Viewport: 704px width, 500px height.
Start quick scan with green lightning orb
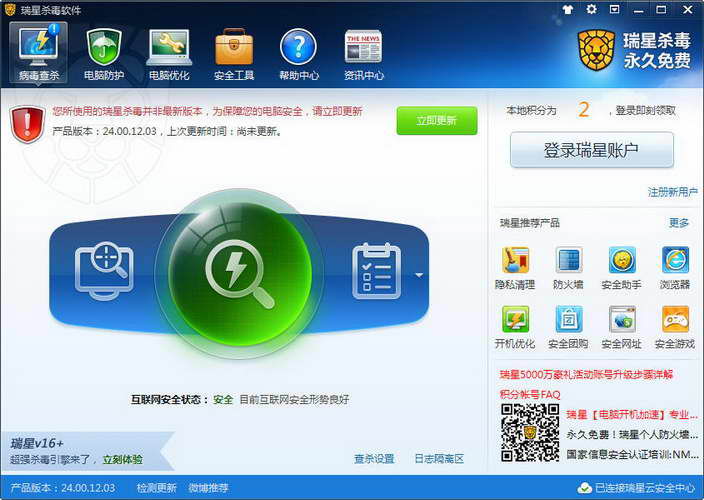click(239, 273)
